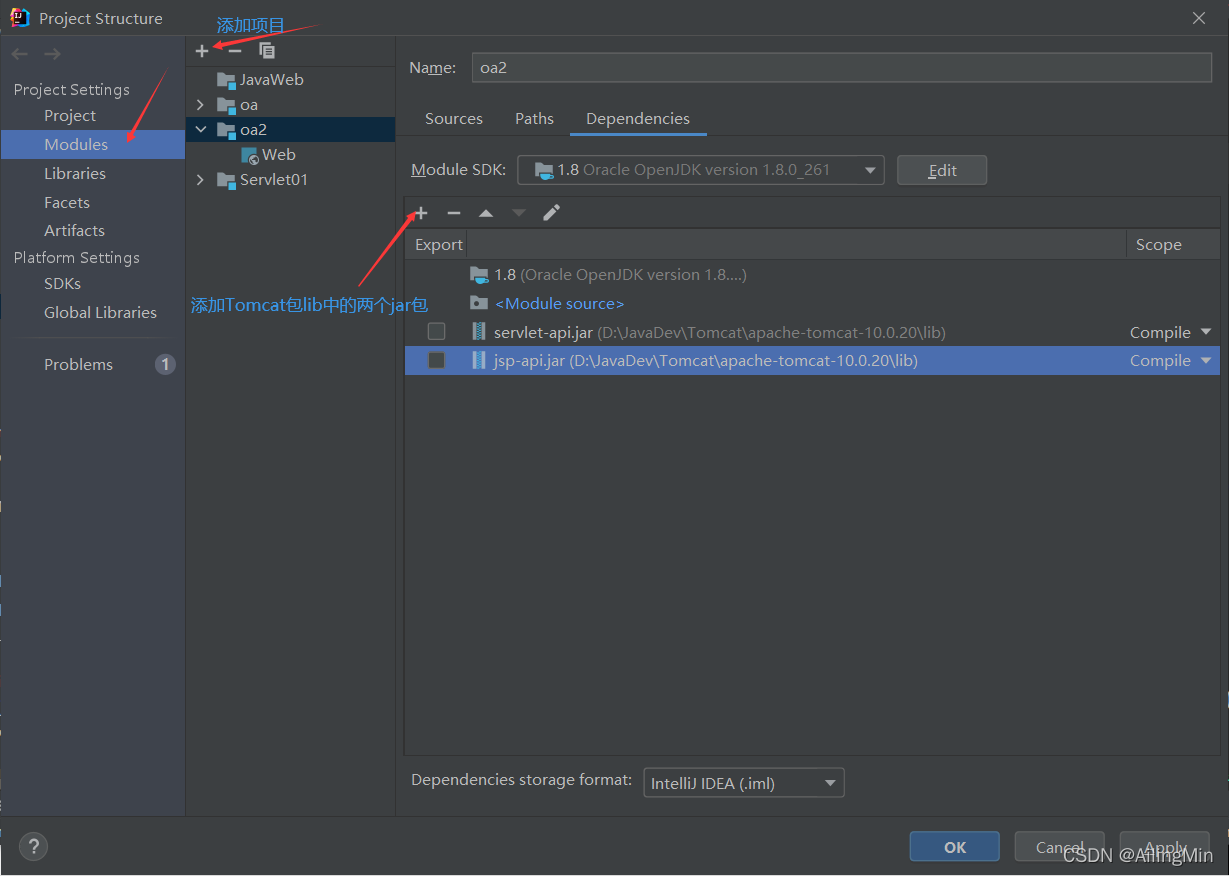Image resolution: width=1229 pixels, height=876 pixels.
Task: Click the Edit SDK button
Action: (942, 170)
